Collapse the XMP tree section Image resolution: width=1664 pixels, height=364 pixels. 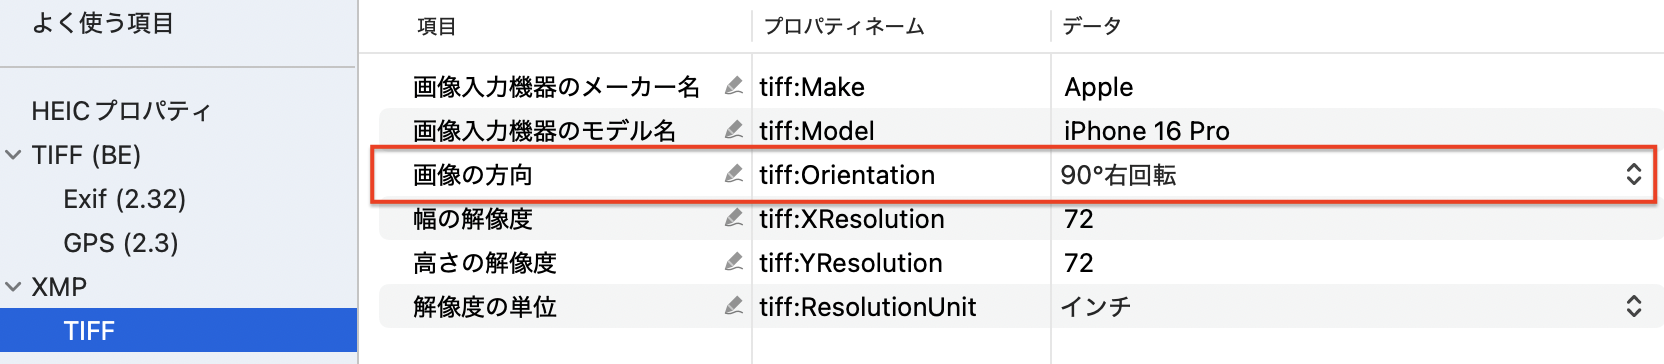coord(13,287)
